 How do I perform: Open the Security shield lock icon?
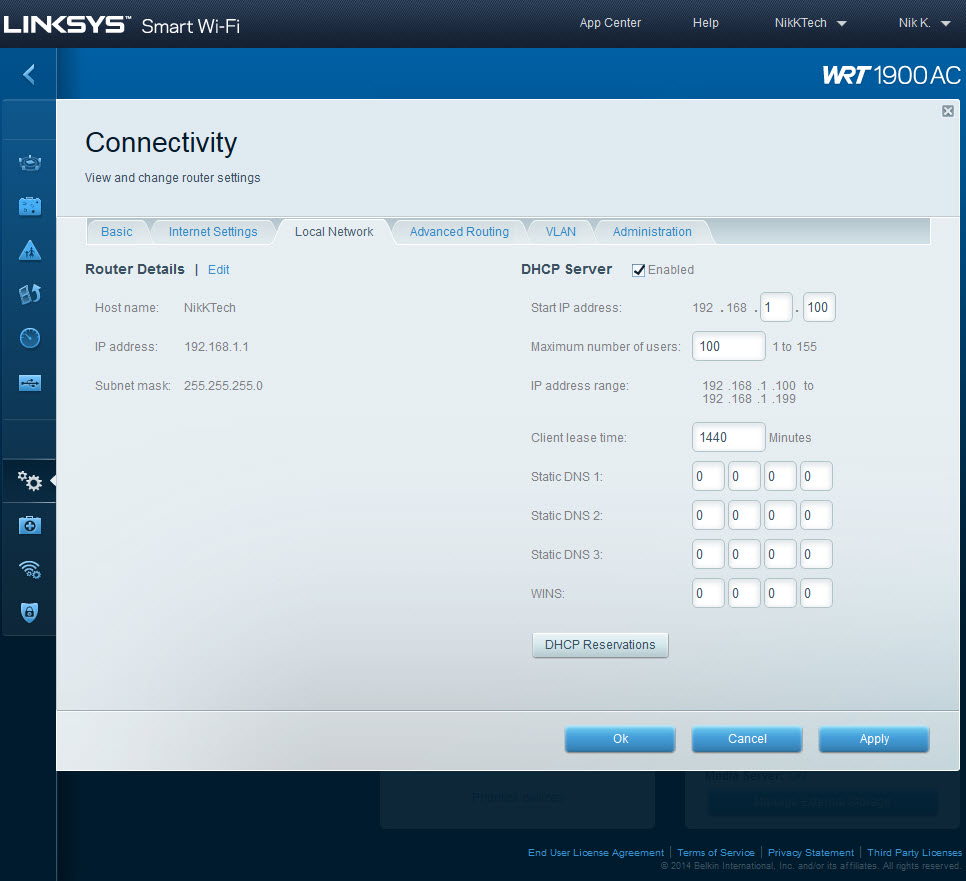click(30, 612)
